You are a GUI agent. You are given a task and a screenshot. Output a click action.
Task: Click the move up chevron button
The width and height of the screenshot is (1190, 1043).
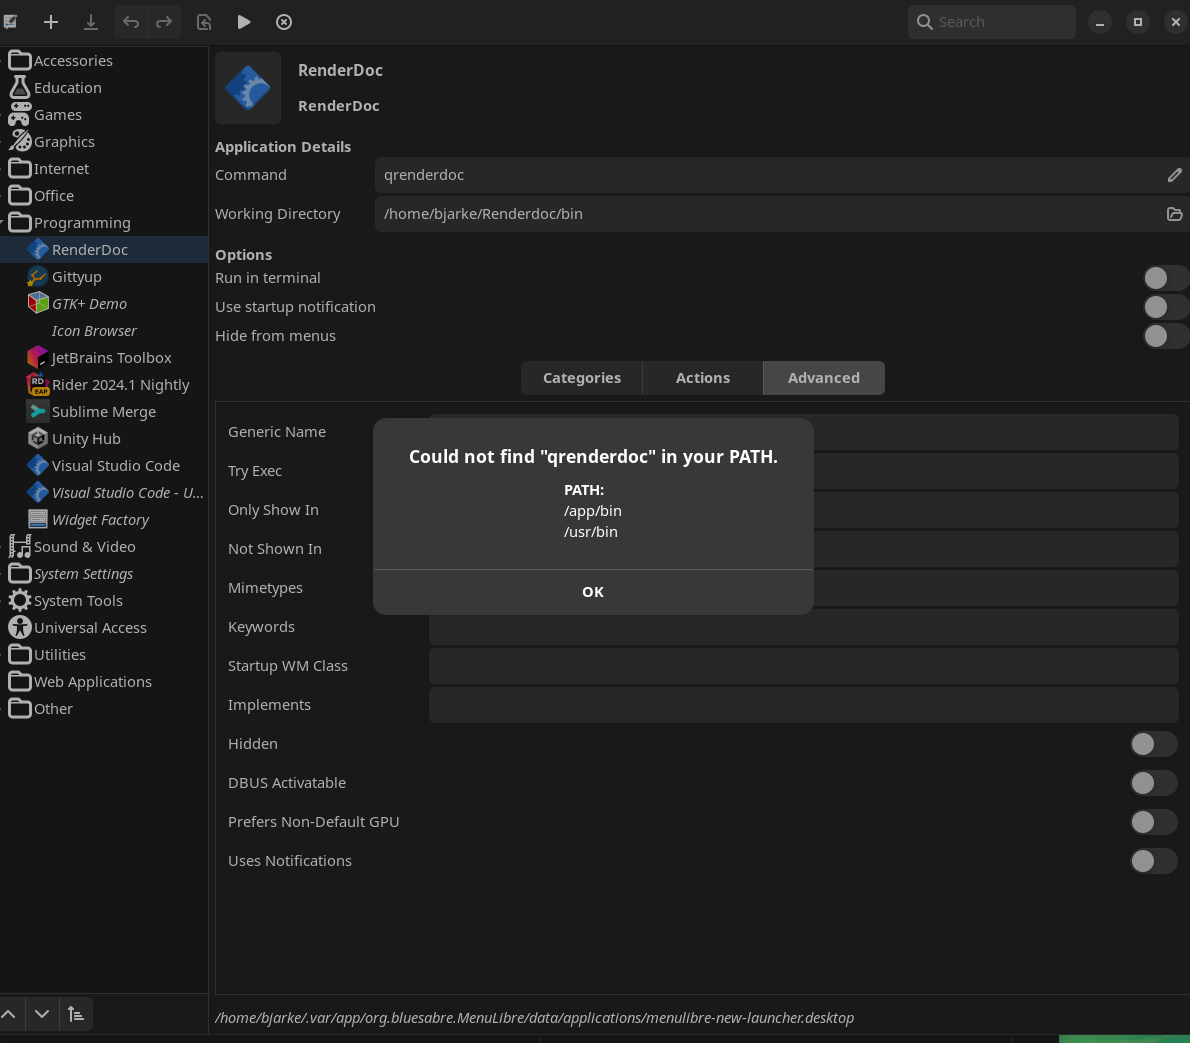[x=9, y=1014]
